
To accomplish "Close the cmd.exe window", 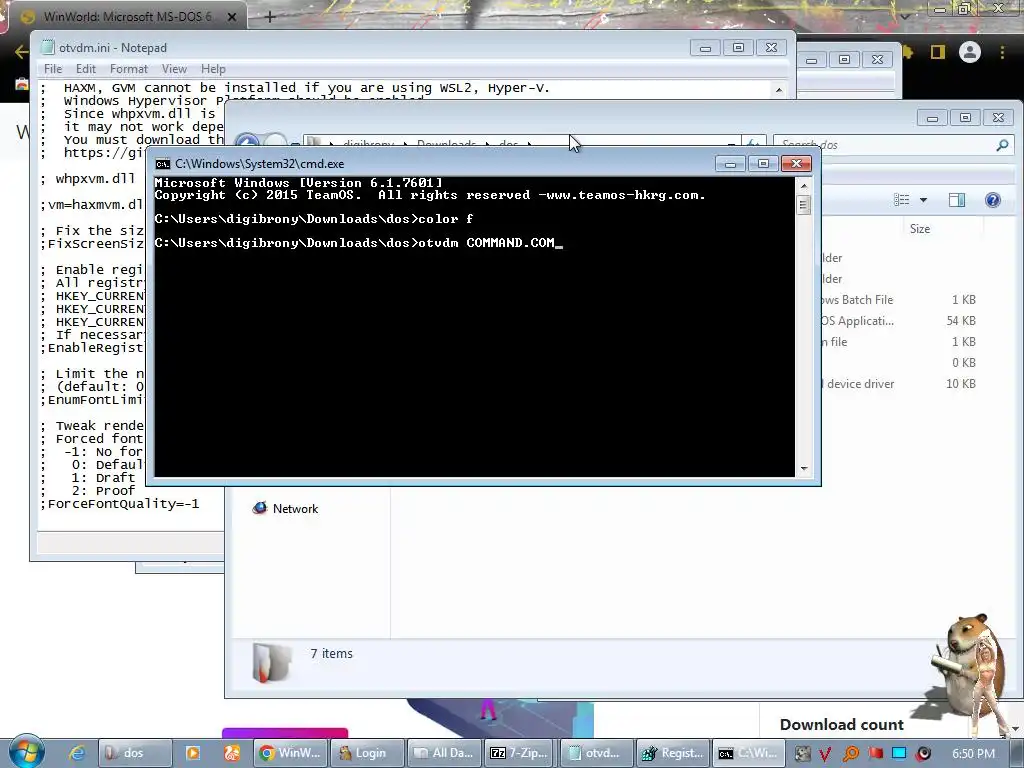I will pos(796,164).
